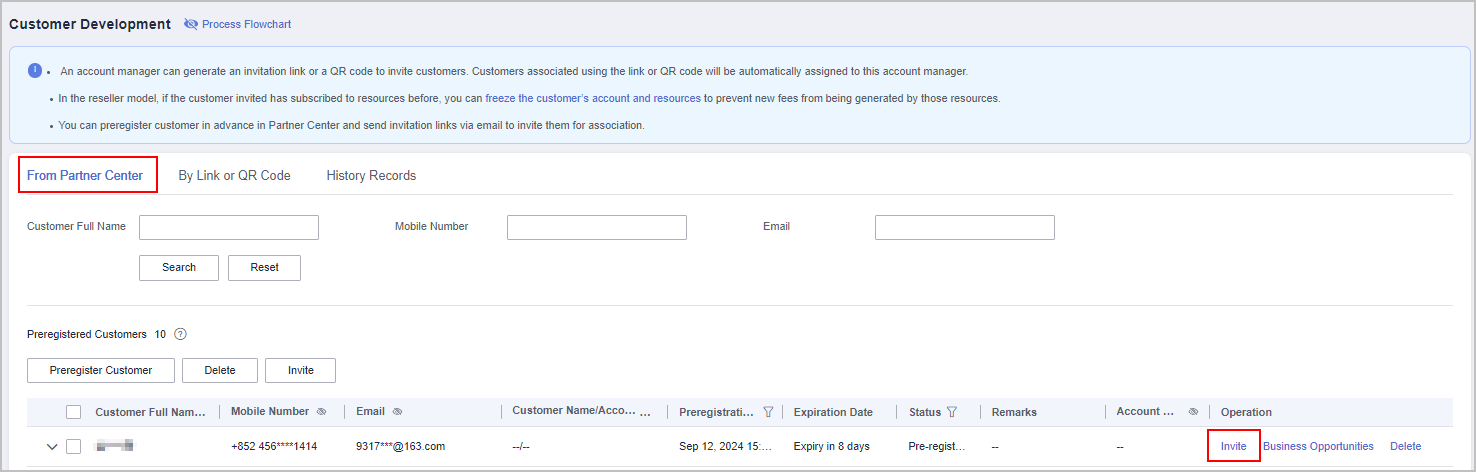This screenshot has width=1476, height=472.
Task: Expand the row for +852 456****1414
Action: [52, 446]
